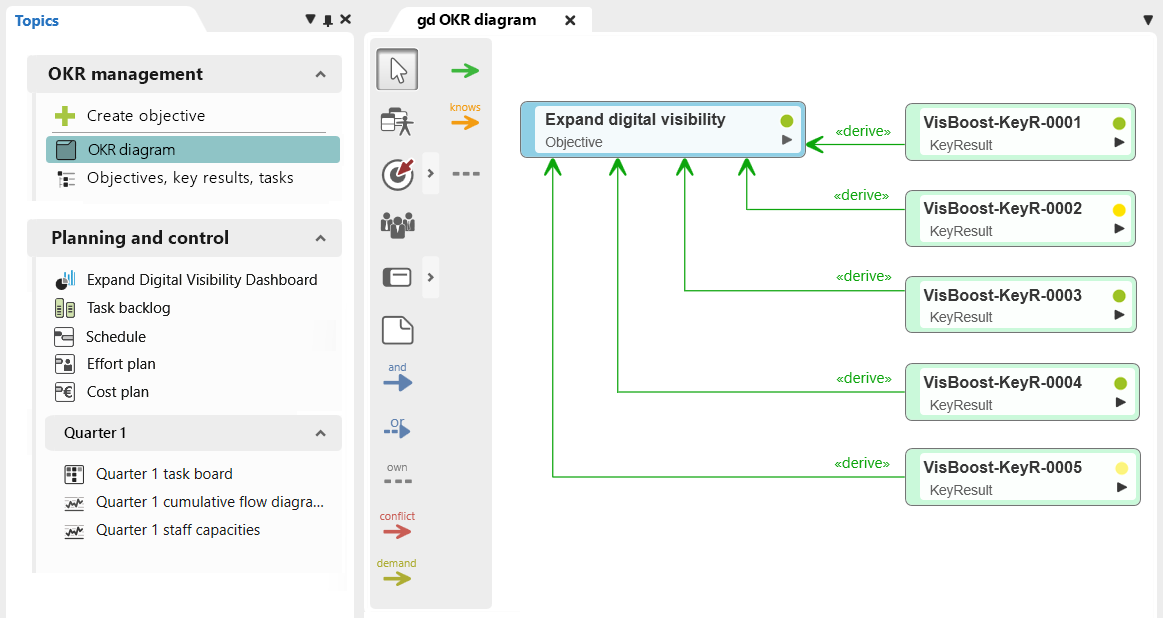Choose the note document palette tool
The image size is (1163, 618).
[x=398, y=330]
